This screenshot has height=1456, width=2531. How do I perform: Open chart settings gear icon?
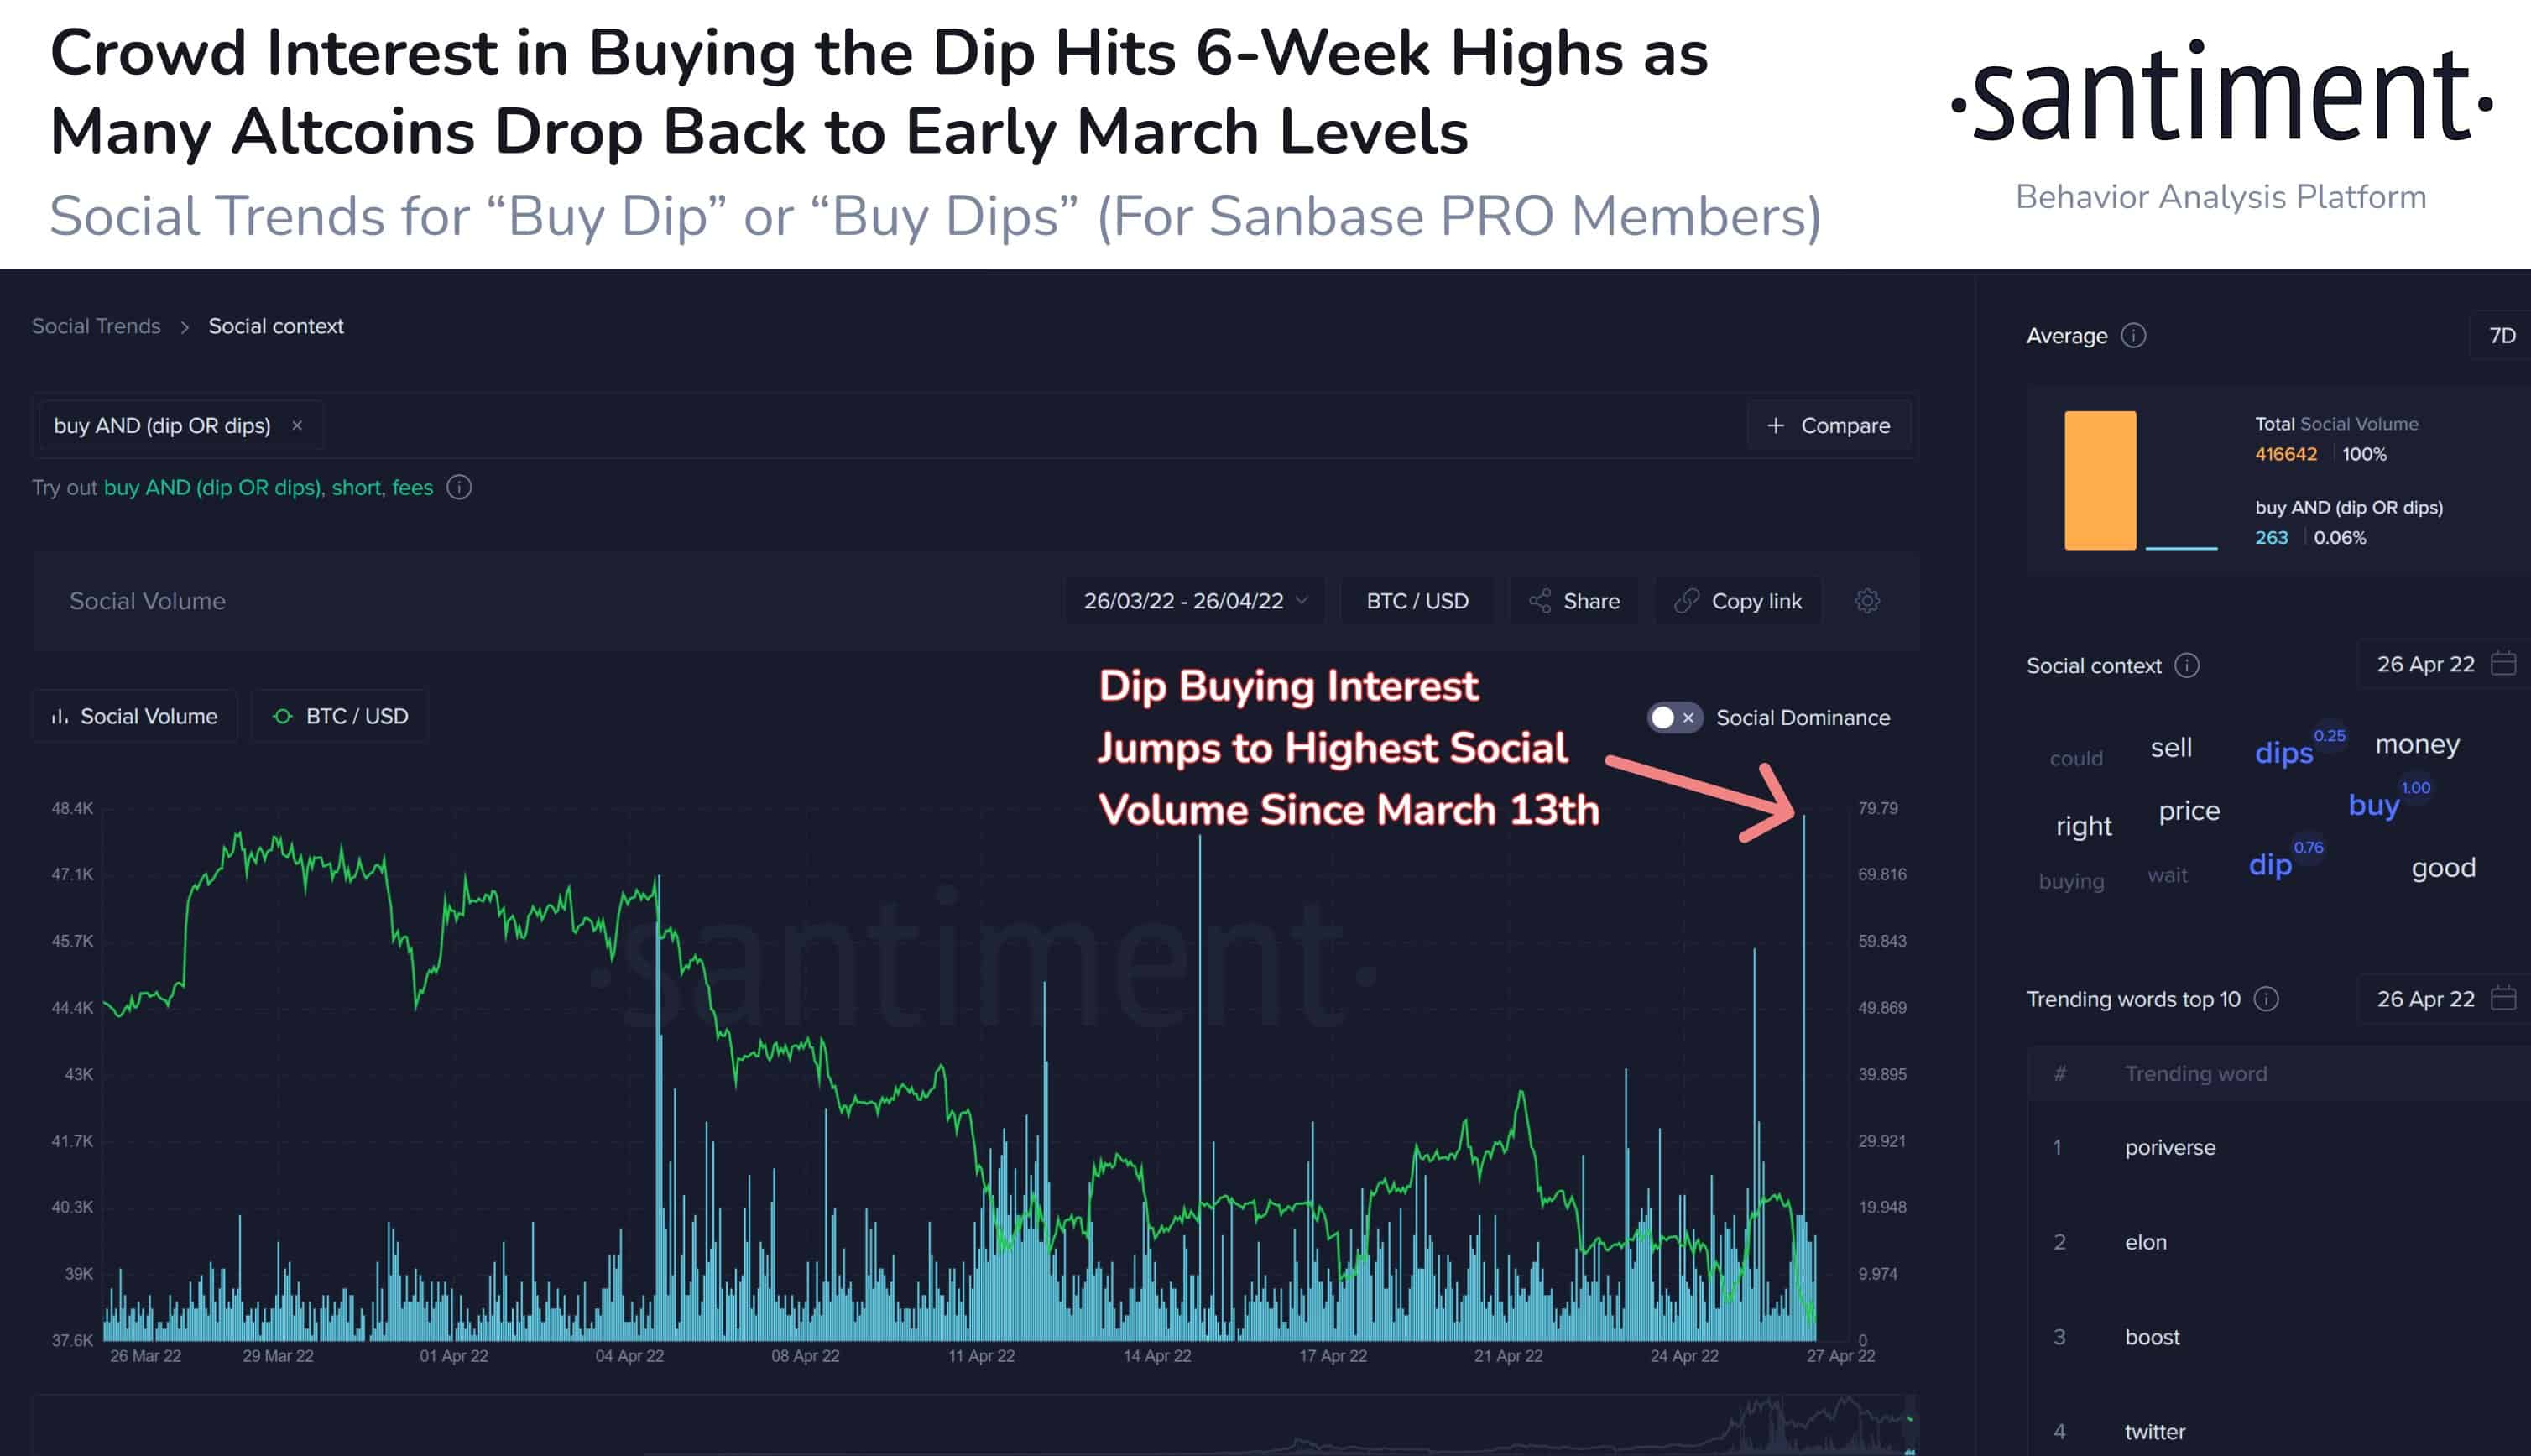1867,601
